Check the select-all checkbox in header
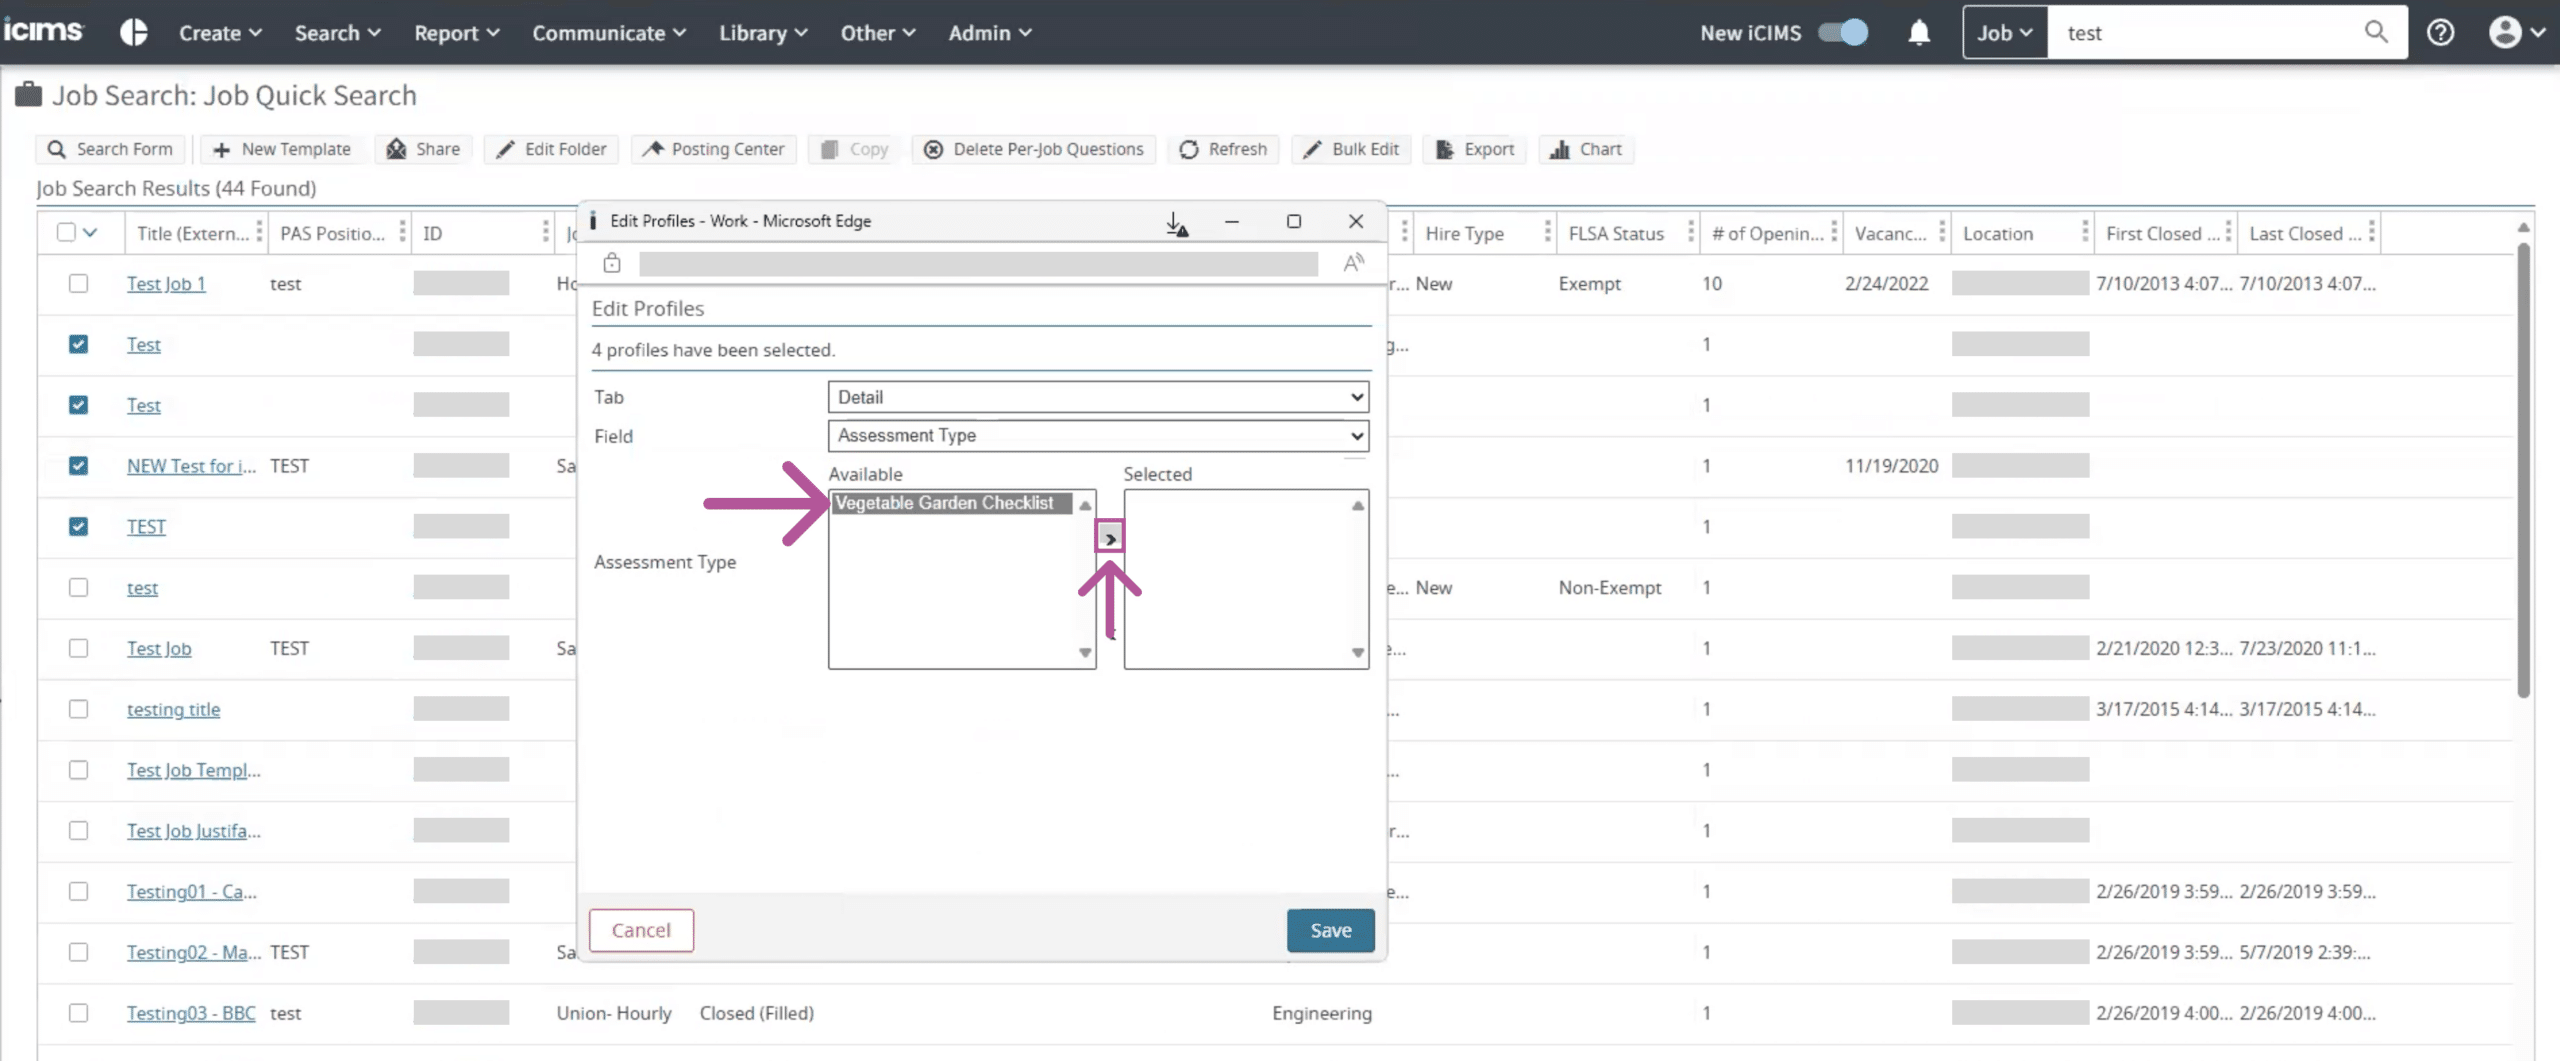 [x=66, y=232]
